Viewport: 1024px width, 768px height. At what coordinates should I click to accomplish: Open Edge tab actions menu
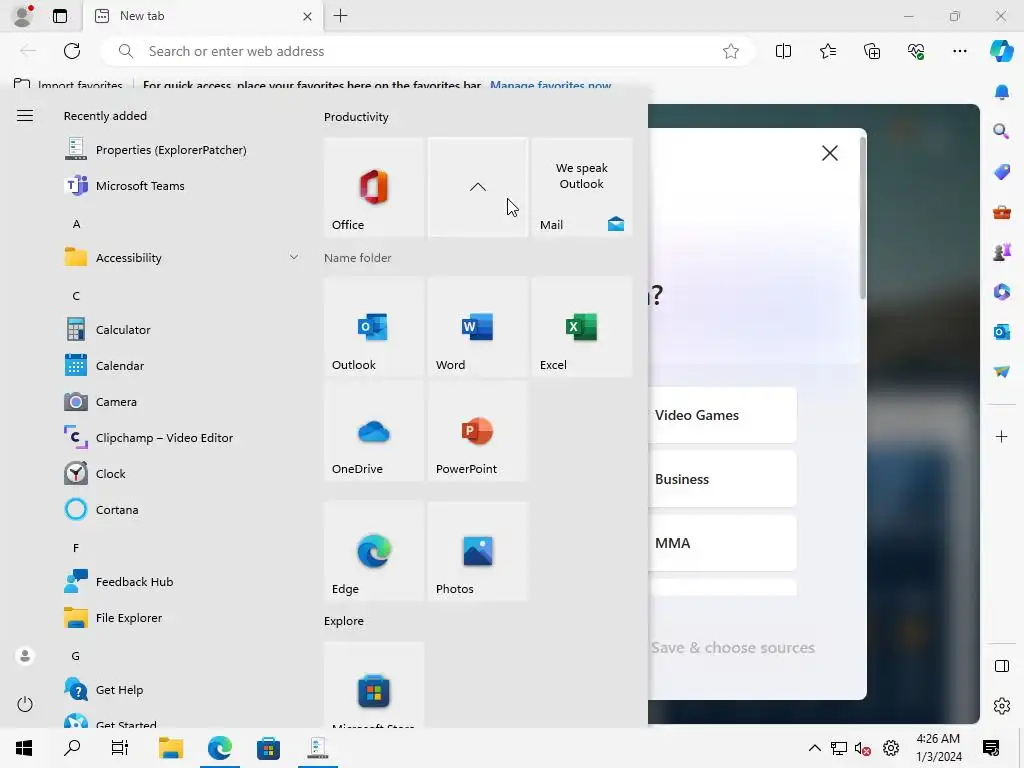click(60, 16)
